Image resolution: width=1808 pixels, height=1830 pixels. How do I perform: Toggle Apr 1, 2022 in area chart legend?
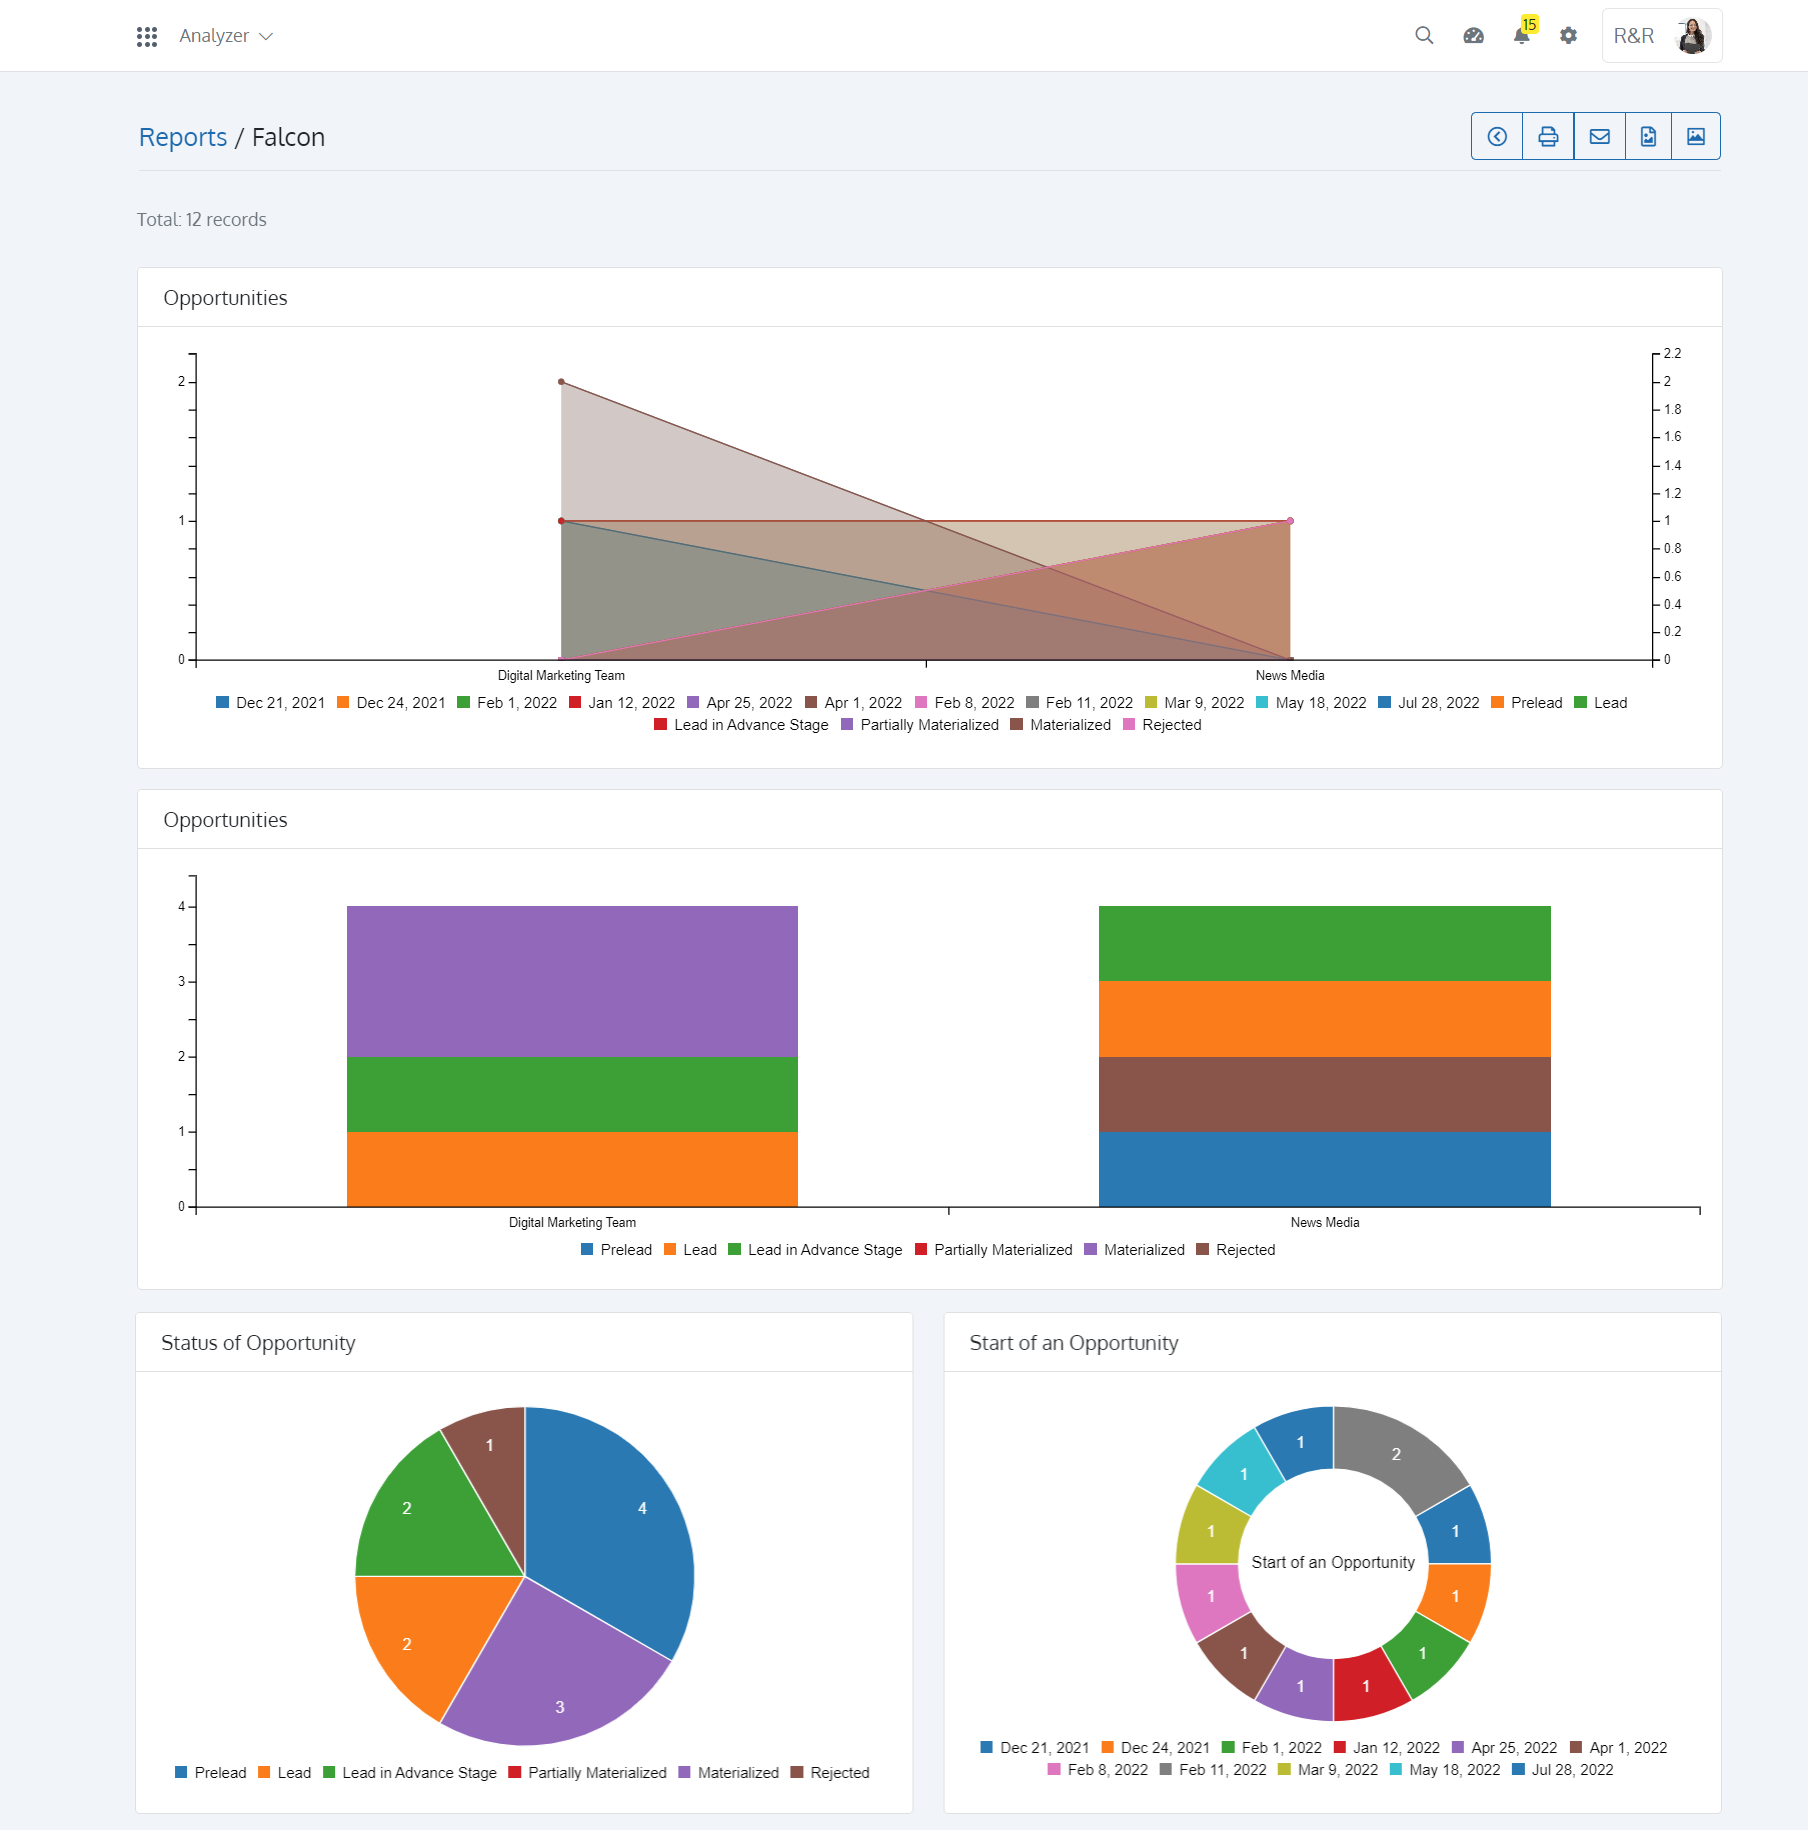pos(853,703)
